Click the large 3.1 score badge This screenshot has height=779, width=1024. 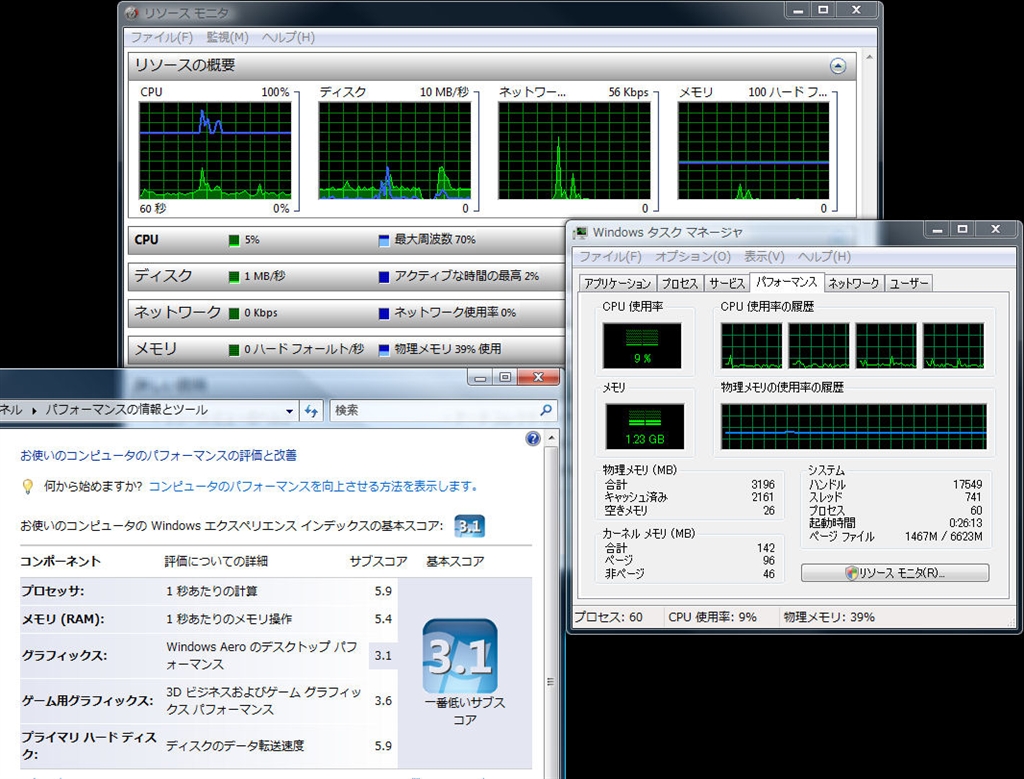click(x=460, y=656)
